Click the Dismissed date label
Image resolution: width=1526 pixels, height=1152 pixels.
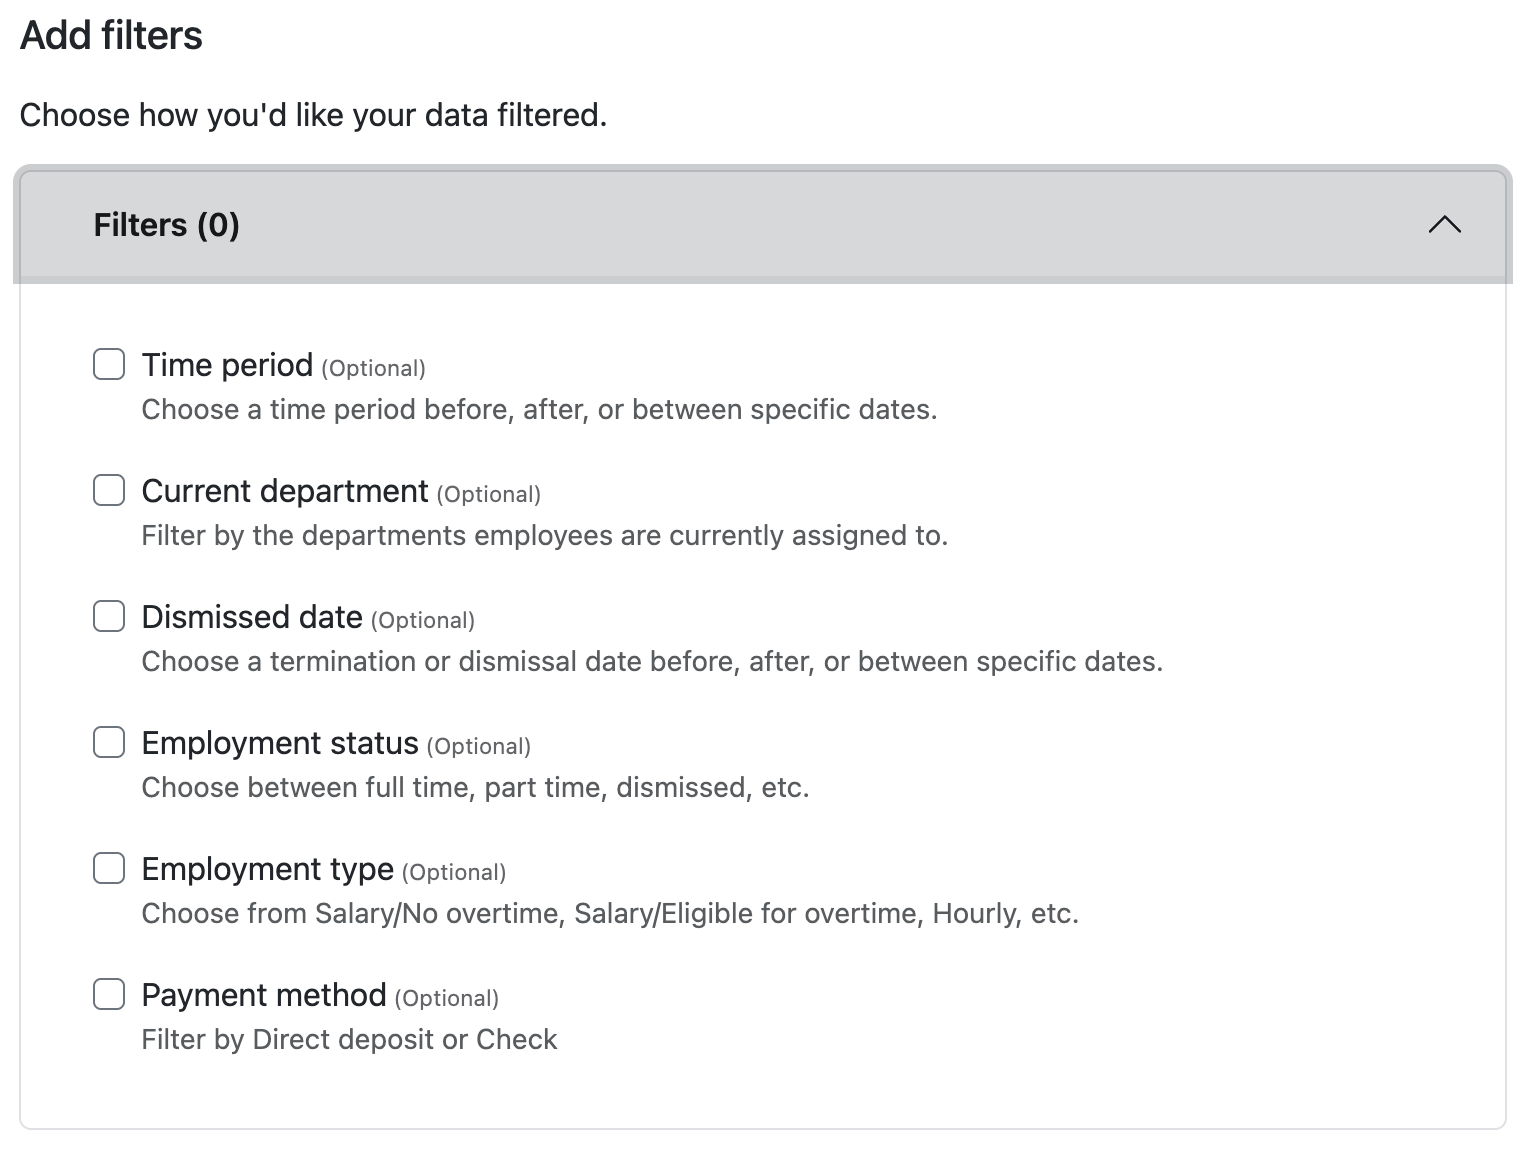(252, 617)
